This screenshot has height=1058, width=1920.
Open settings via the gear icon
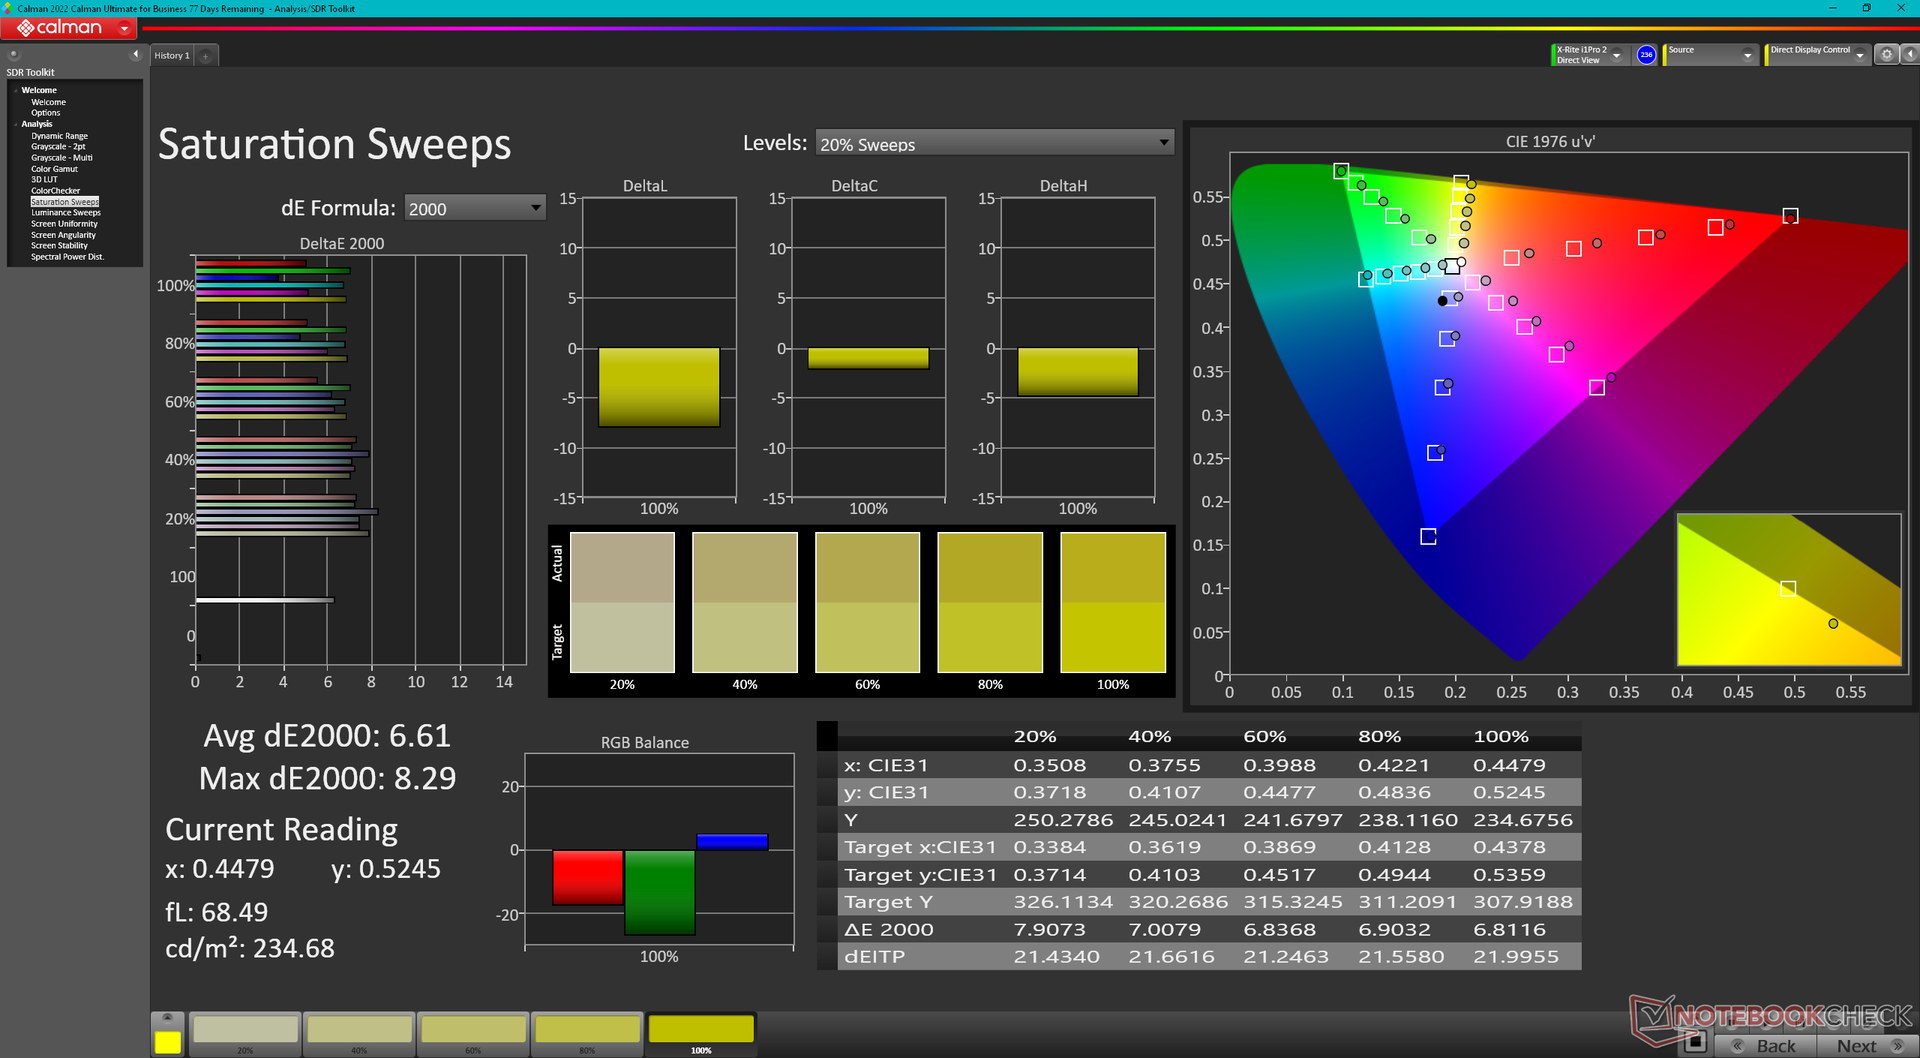(x=1886, y=55)
